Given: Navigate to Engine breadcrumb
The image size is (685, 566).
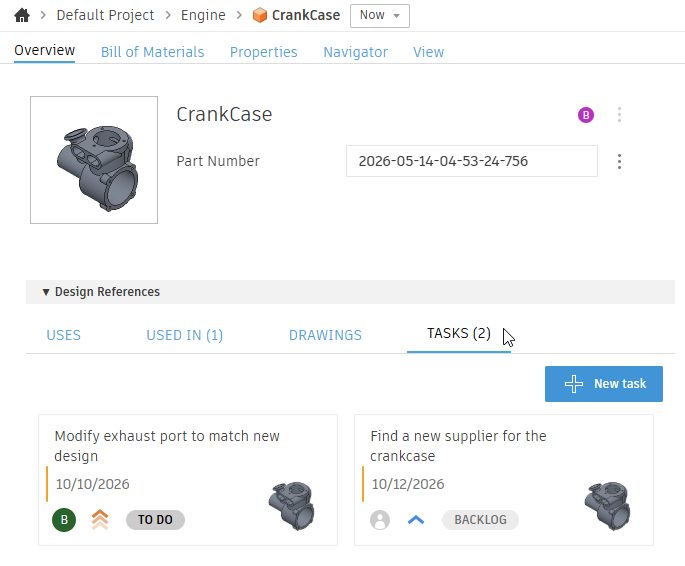Looking at the screenshot, I should pyautogui.click(x=203, y=15).
